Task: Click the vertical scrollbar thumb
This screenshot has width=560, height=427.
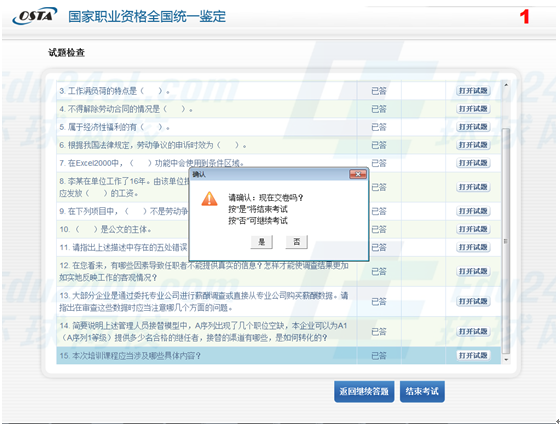Action: tap(506, 241)
